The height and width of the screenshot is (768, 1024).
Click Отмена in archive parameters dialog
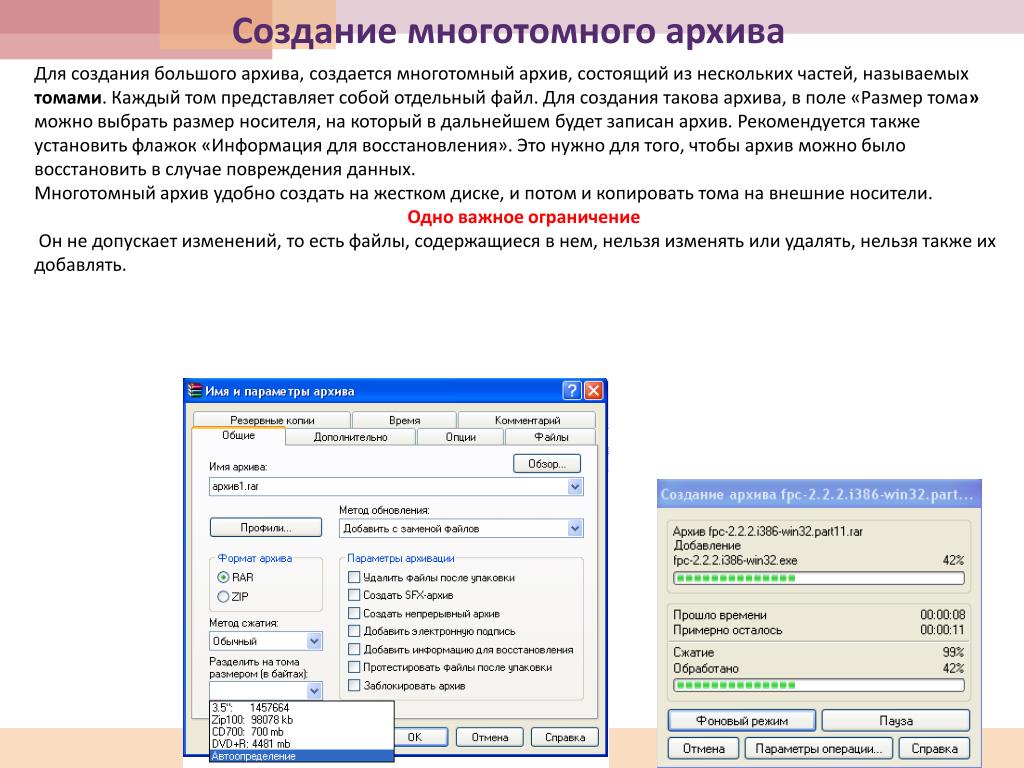click(x=490, y=737)
